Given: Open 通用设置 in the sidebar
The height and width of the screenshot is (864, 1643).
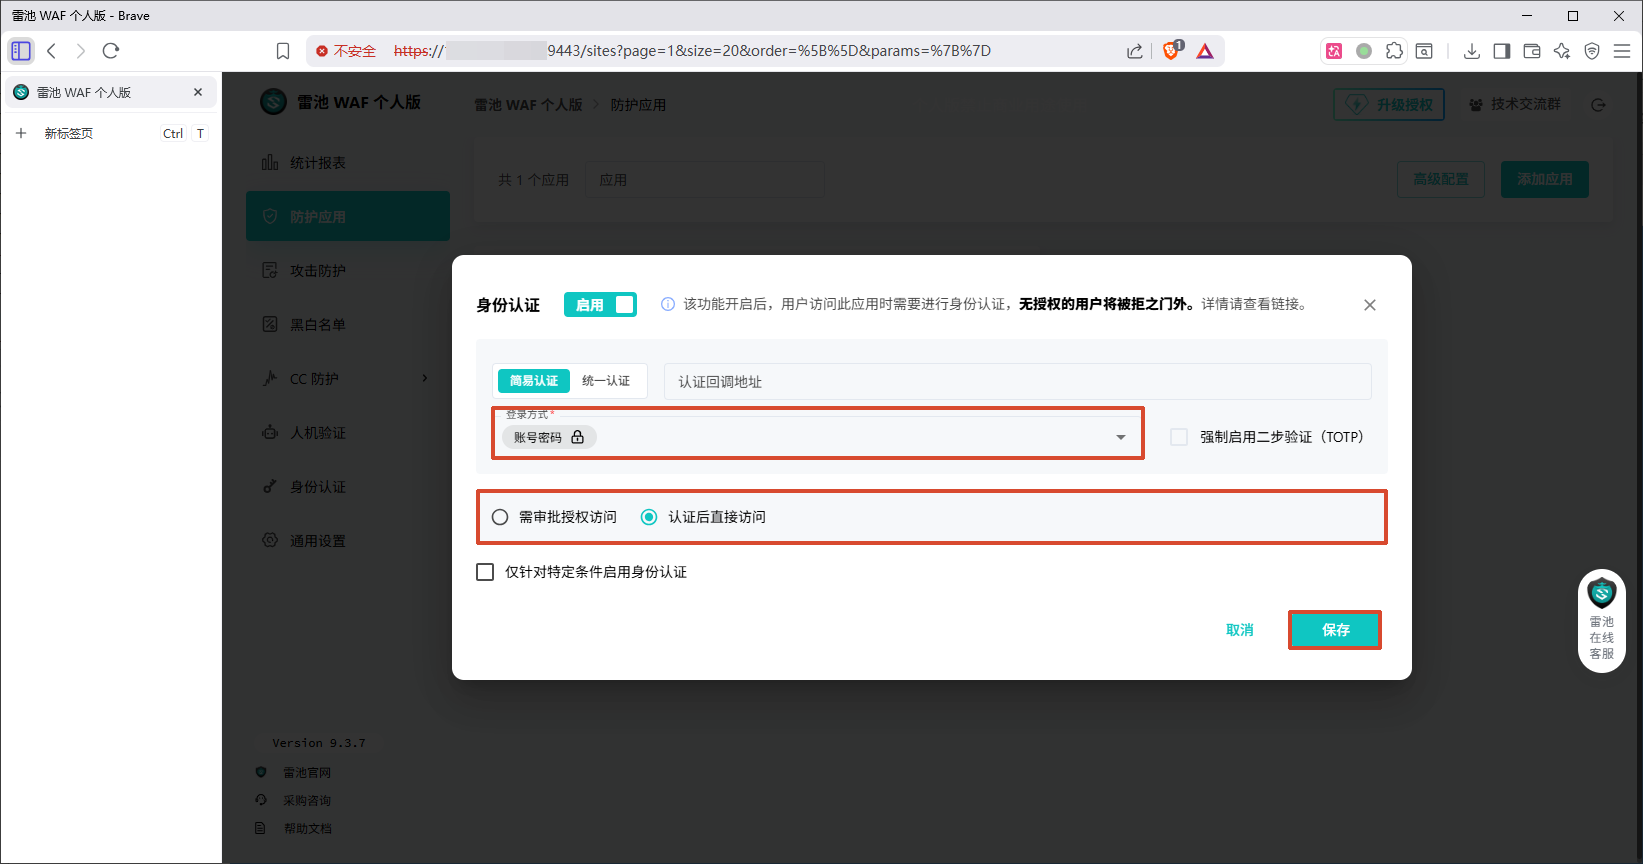Looking at the screenshot, I should click(x=348, y=541).
